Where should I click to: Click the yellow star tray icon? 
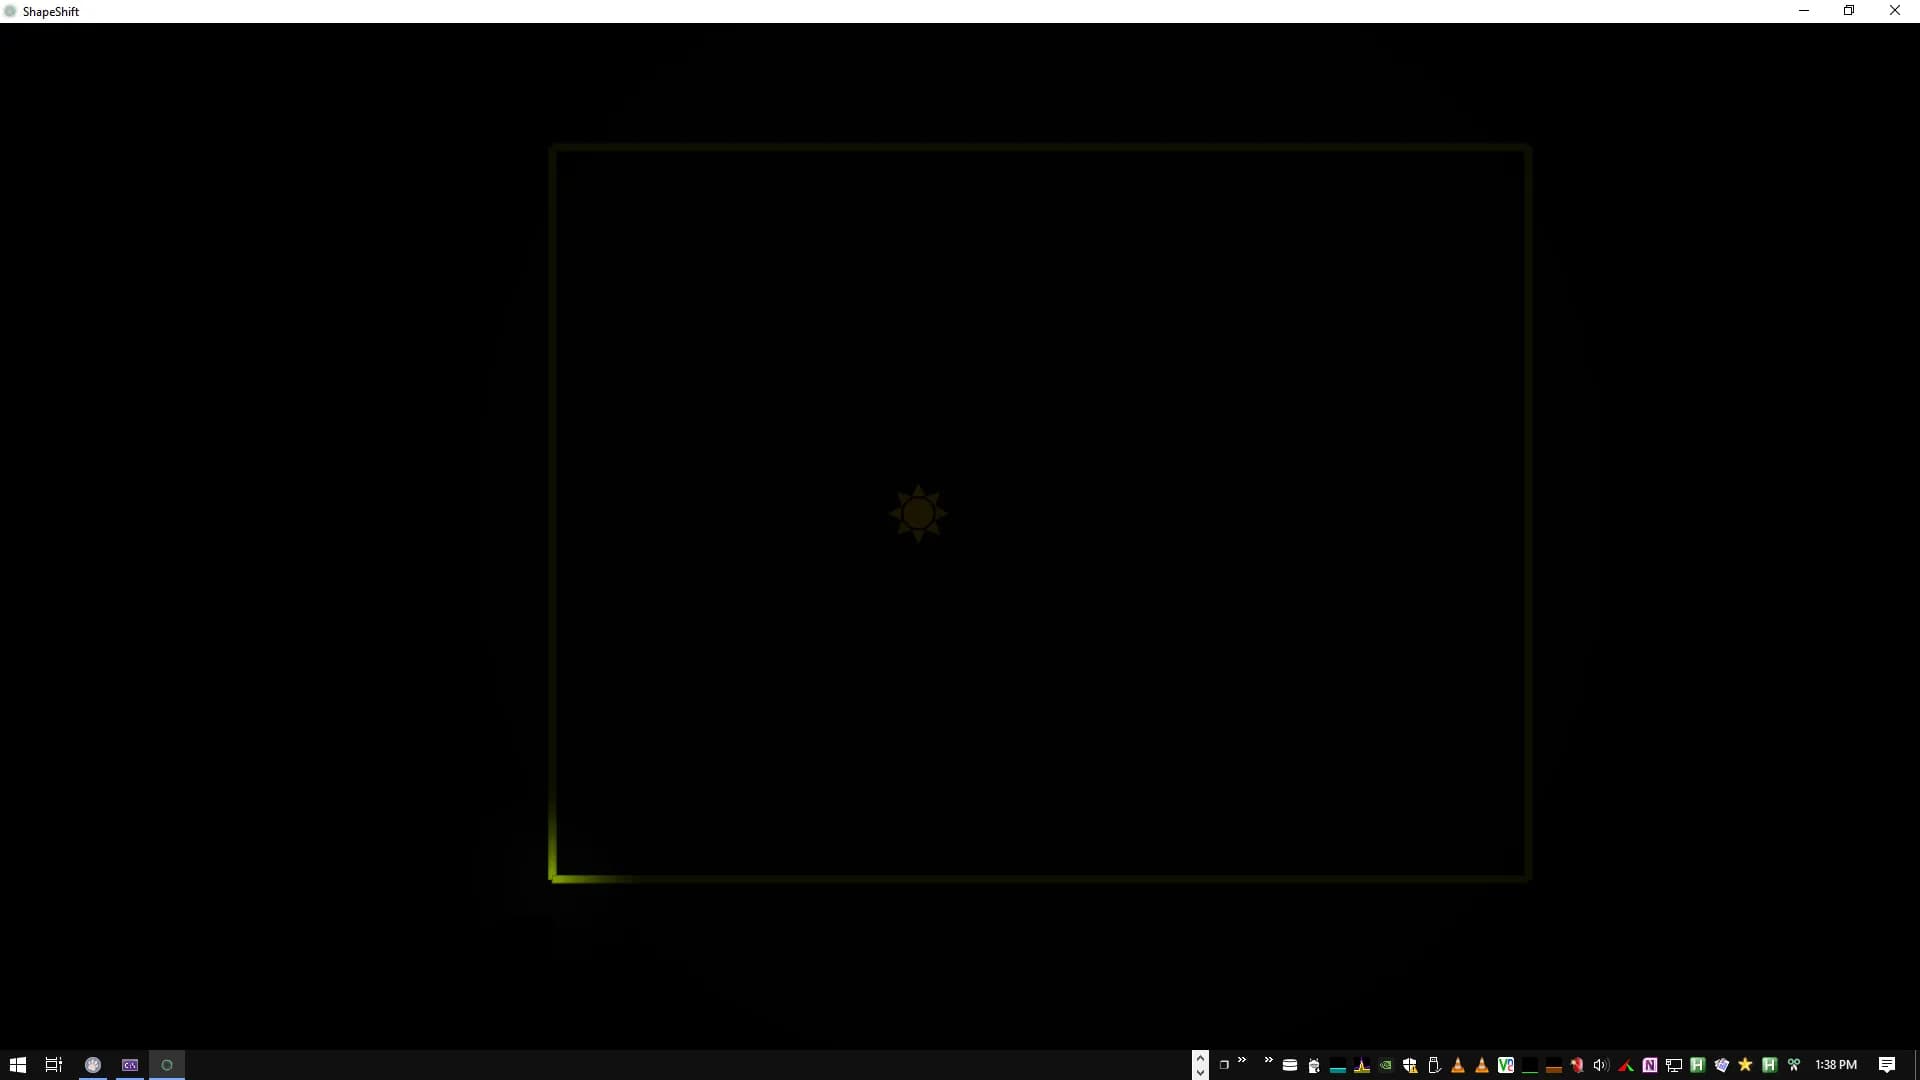1745,1065
